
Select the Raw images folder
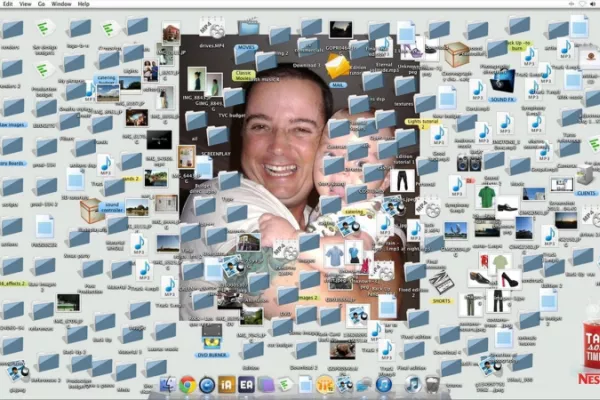coord(12,107)
